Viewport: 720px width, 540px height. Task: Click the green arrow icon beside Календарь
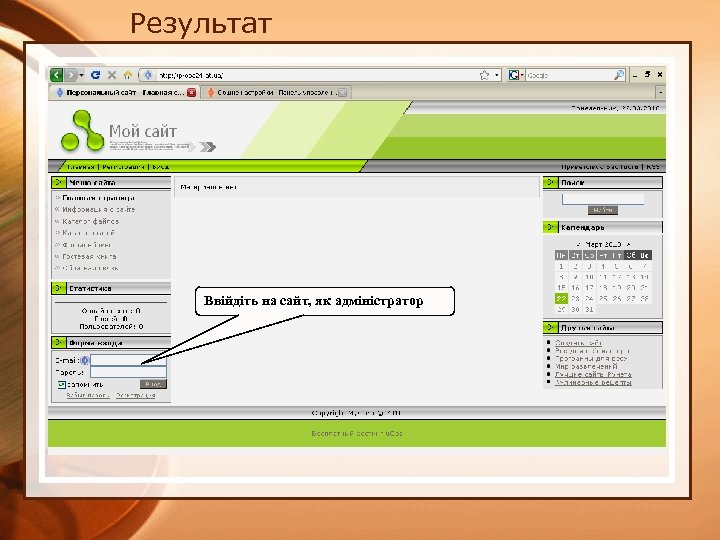(550, 227)
